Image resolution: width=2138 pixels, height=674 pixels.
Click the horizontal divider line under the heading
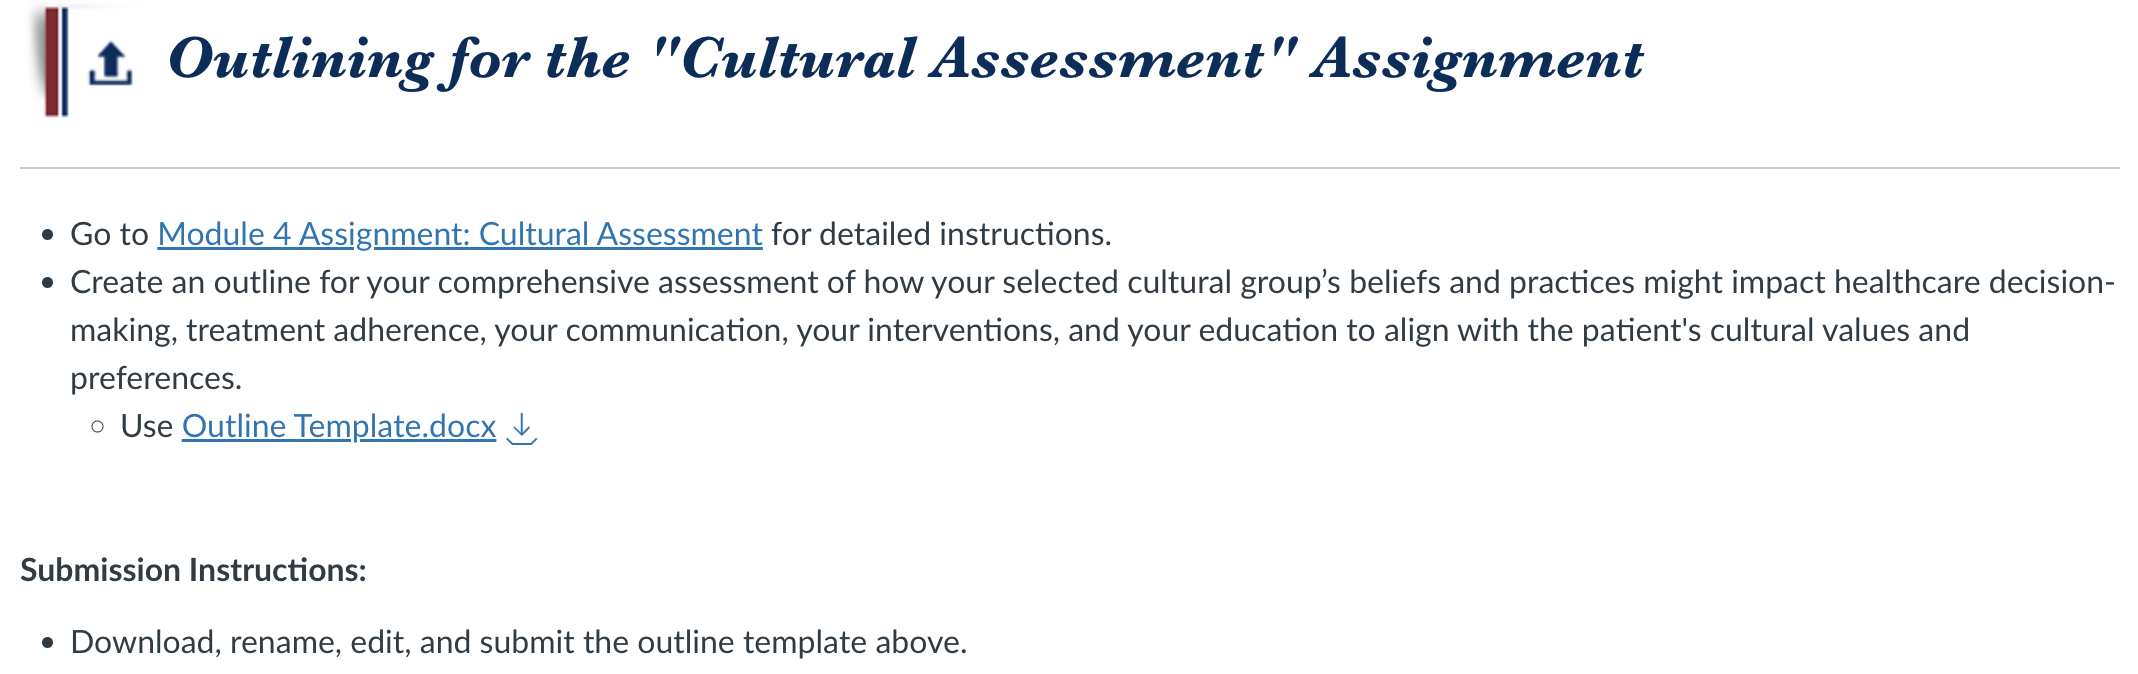point(1069,168)
